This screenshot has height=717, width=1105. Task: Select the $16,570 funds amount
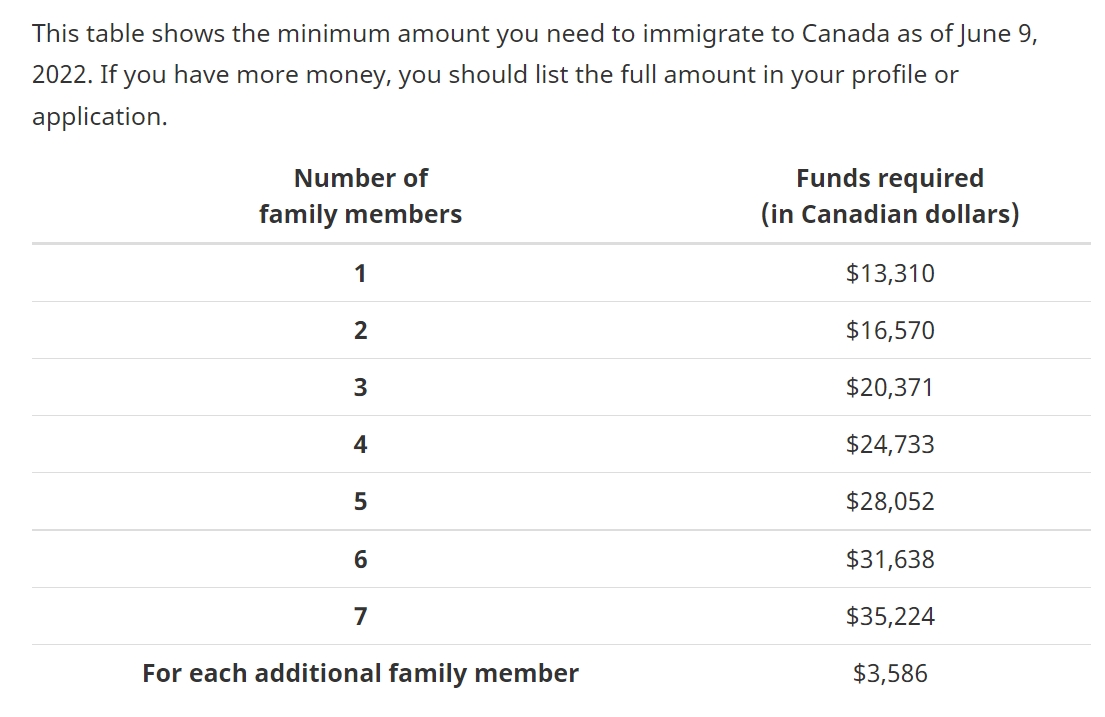click(890, 330)
